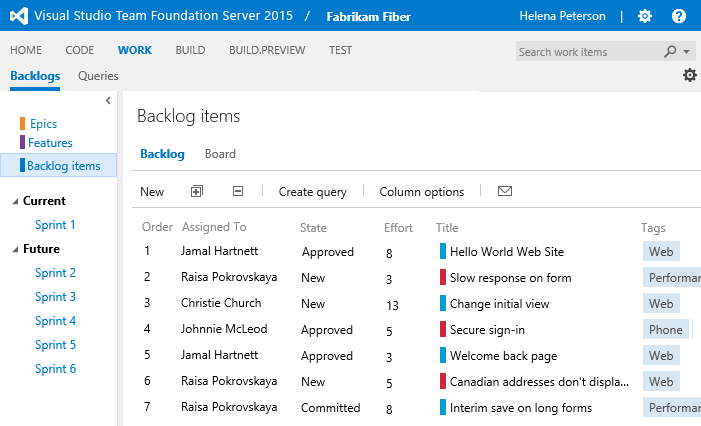Screen dimensions: 701x426
Task: Click the New toolbar button
Action: point(152,192)
